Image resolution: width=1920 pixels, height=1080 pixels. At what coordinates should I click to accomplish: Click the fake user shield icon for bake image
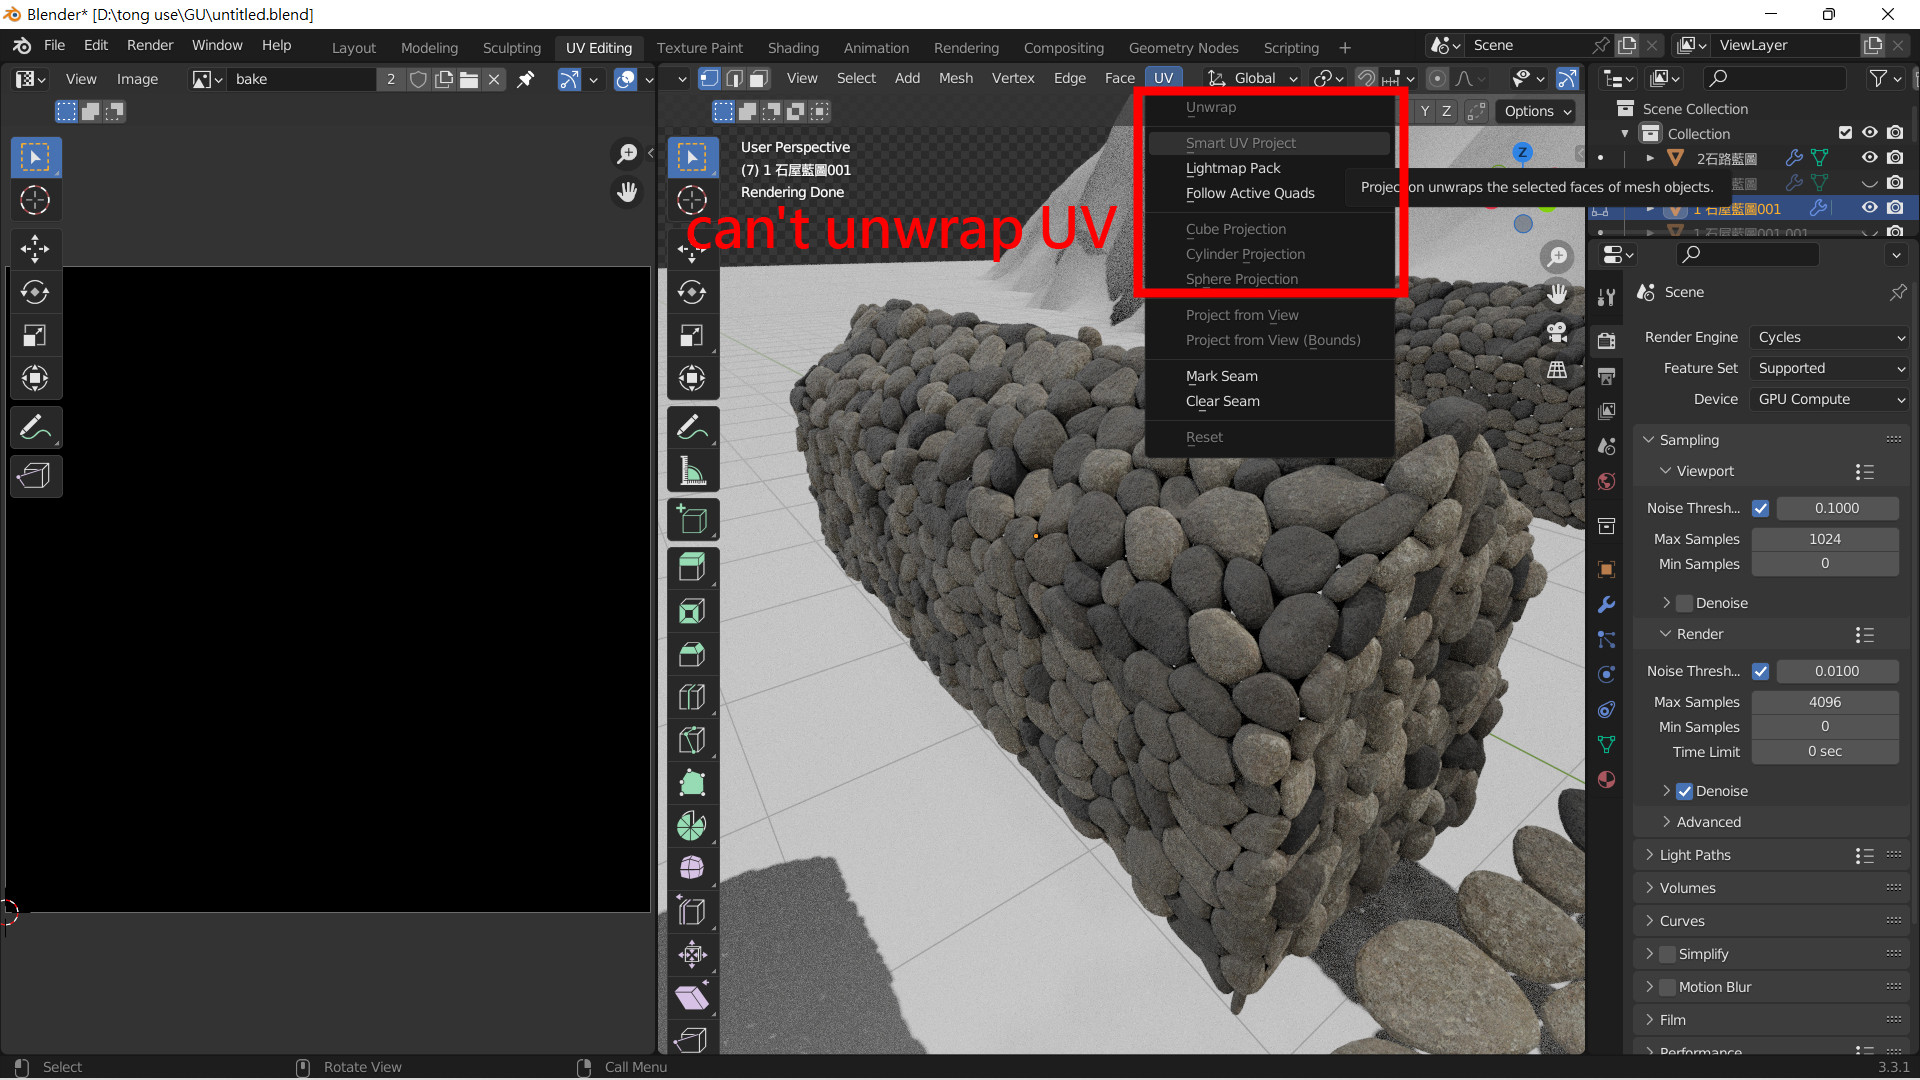[419, 79]
